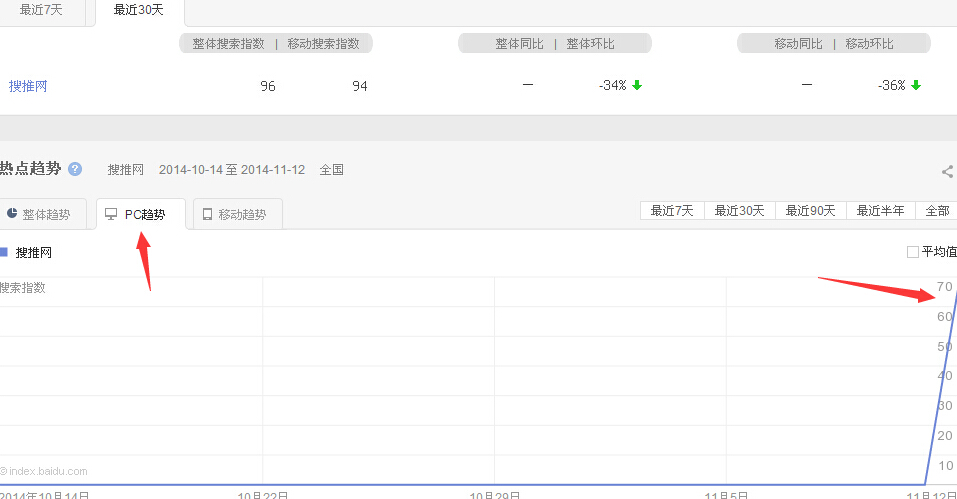Click the share icon in the trend header
The height and width of the screenshot is (499, 957).
pyautogui.click(x=948, y=171)
